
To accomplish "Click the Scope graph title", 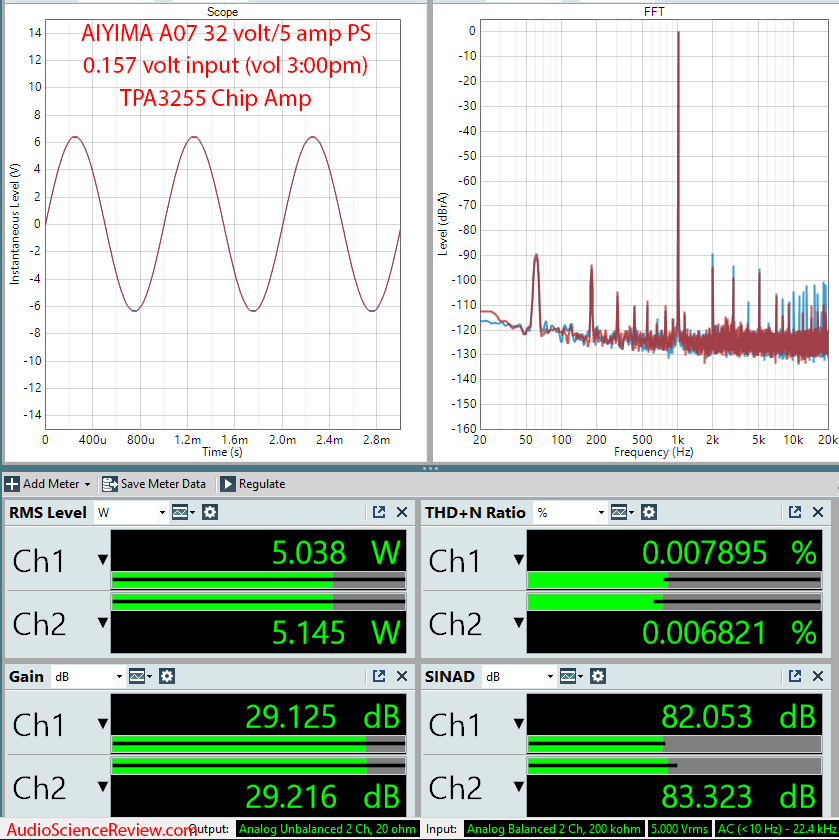I will pyautogui.click(x=222, y=12).
